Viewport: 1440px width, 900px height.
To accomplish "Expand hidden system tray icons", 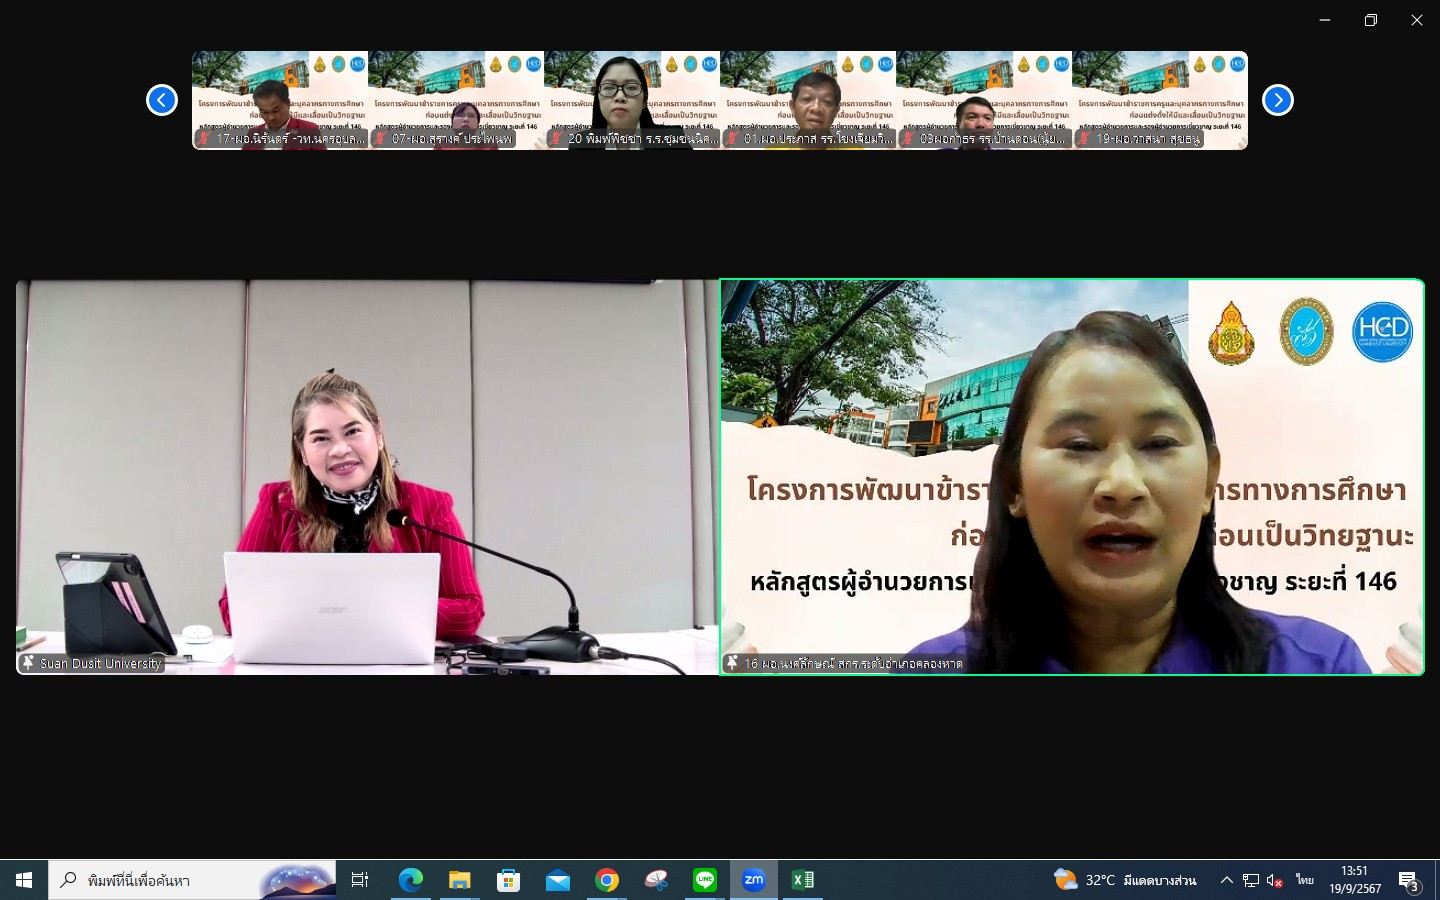I will pyautogui.click(x=1226, y=880).
